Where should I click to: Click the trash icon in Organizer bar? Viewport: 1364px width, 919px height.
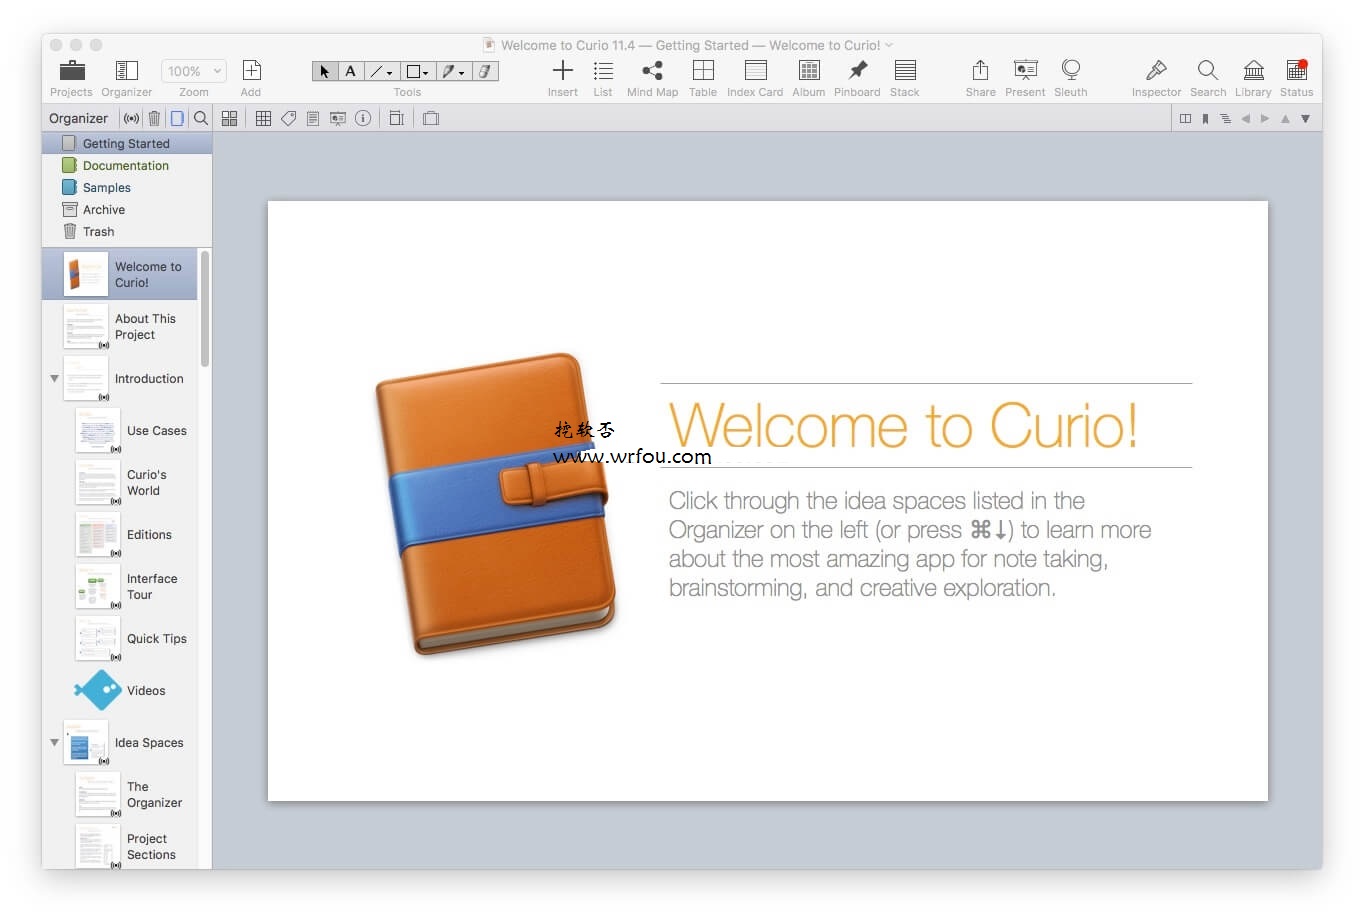[x=154, y=118]
